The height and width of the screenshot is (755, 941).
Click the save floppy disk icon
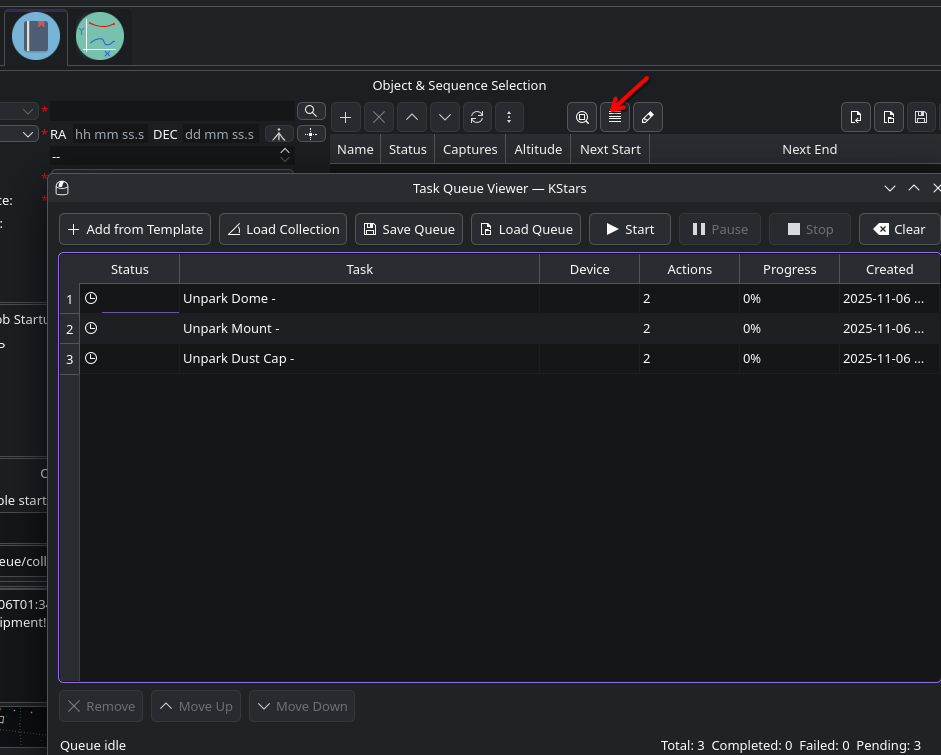coord(920,117)
